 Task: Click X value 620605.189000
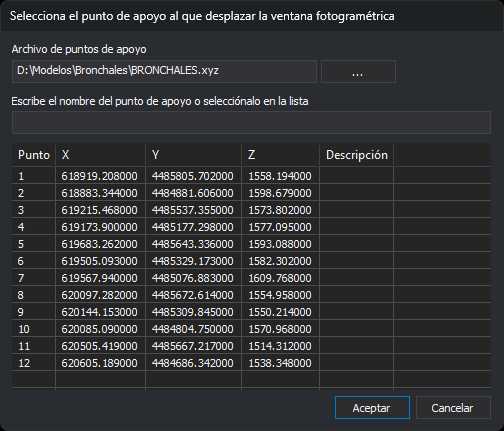(99, 363)
